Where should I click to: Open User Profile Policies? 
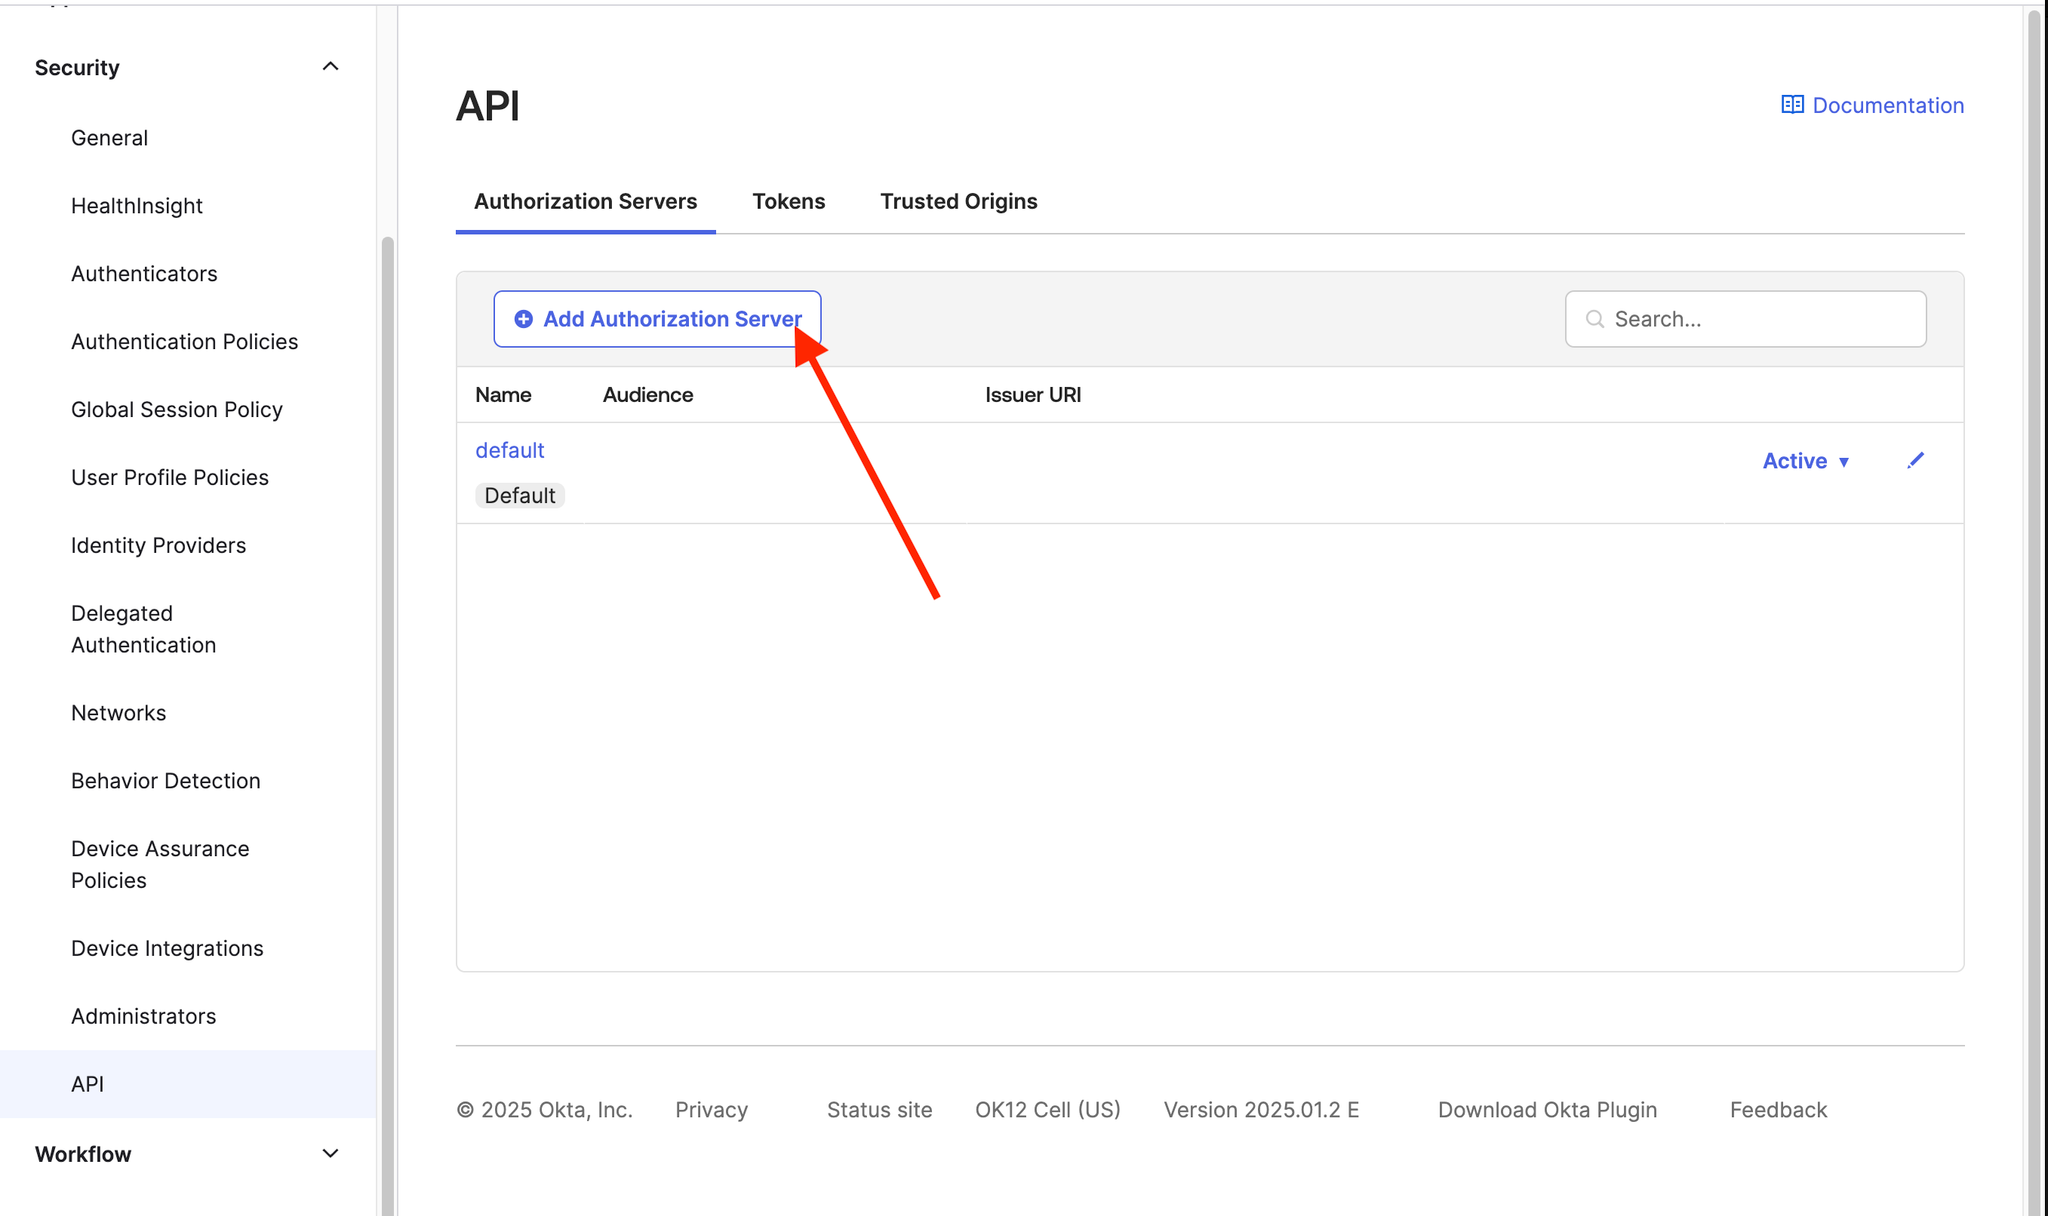[170, 478]
